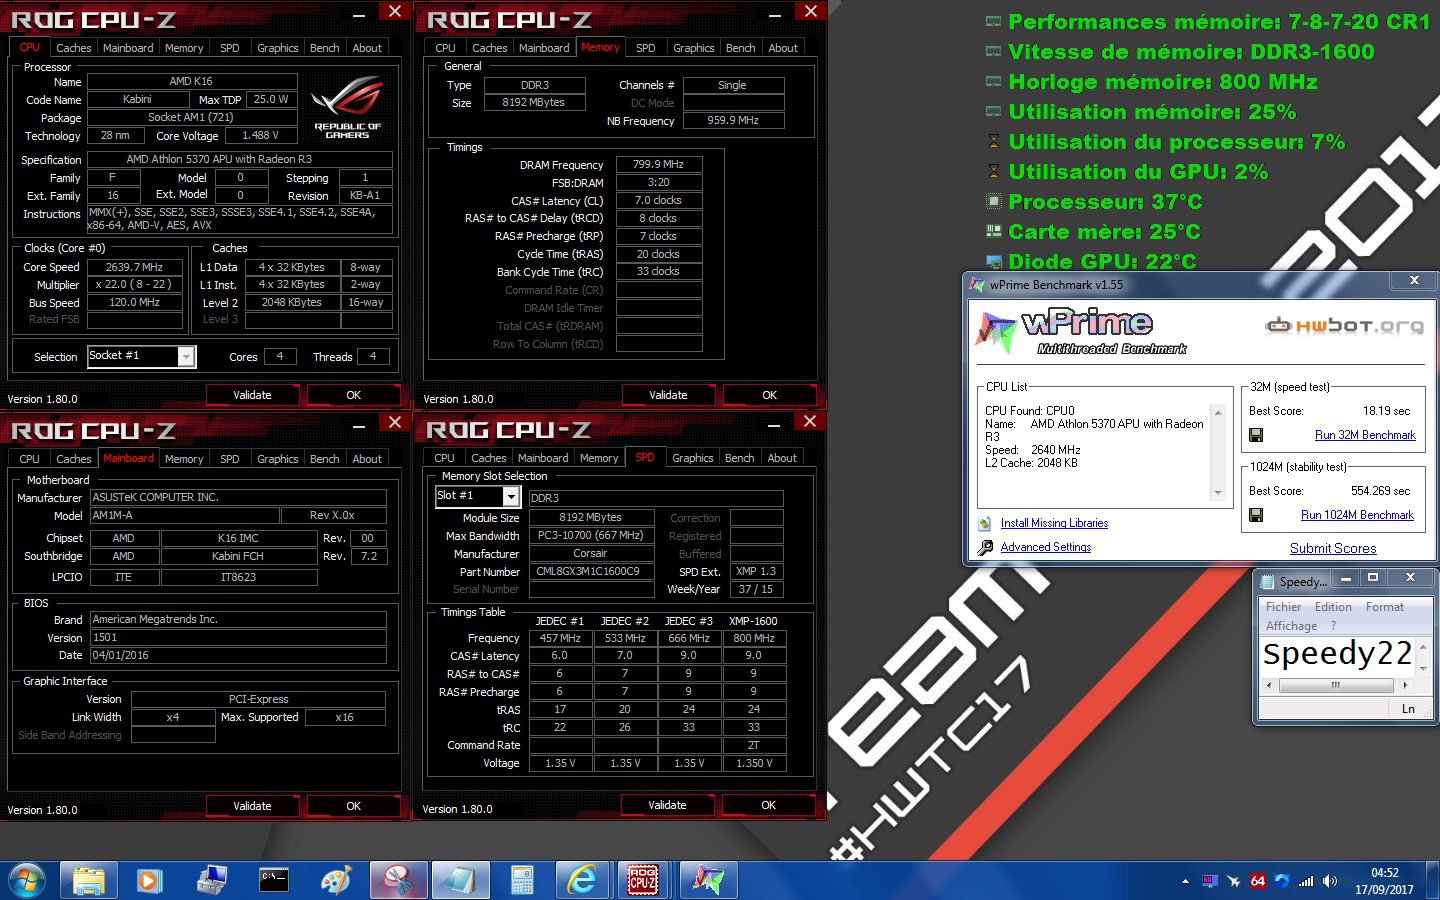Open the command prompt taskbar icon
Screen dimensions: 1440x900
pyautogui.click(x=274, y=880)
